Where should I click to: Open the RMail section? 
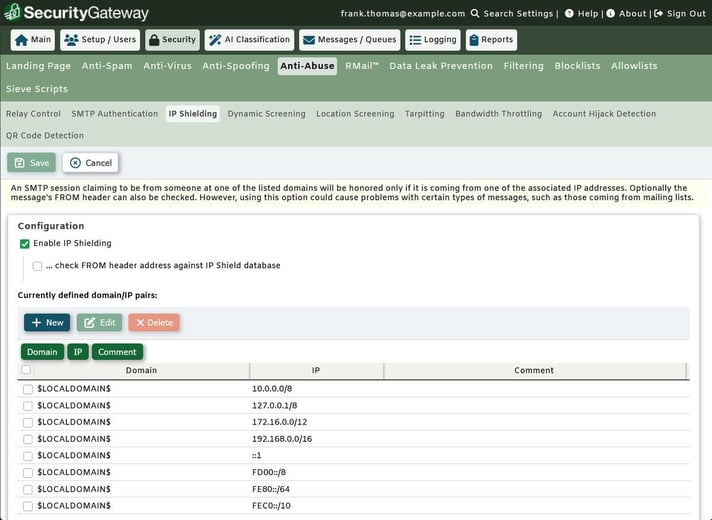[x=361, y=66]
